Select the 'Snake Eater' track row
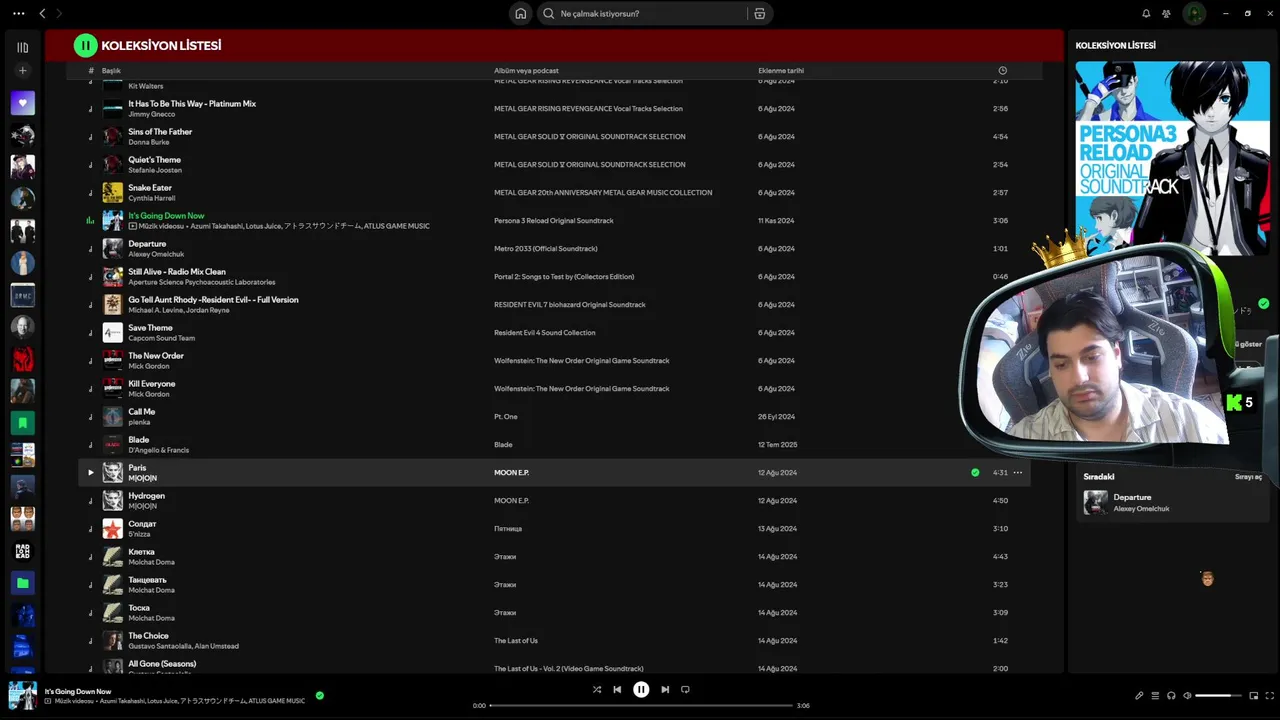Screen dimensions: 1280x720 pyautogui.click(x=554, y=192)
